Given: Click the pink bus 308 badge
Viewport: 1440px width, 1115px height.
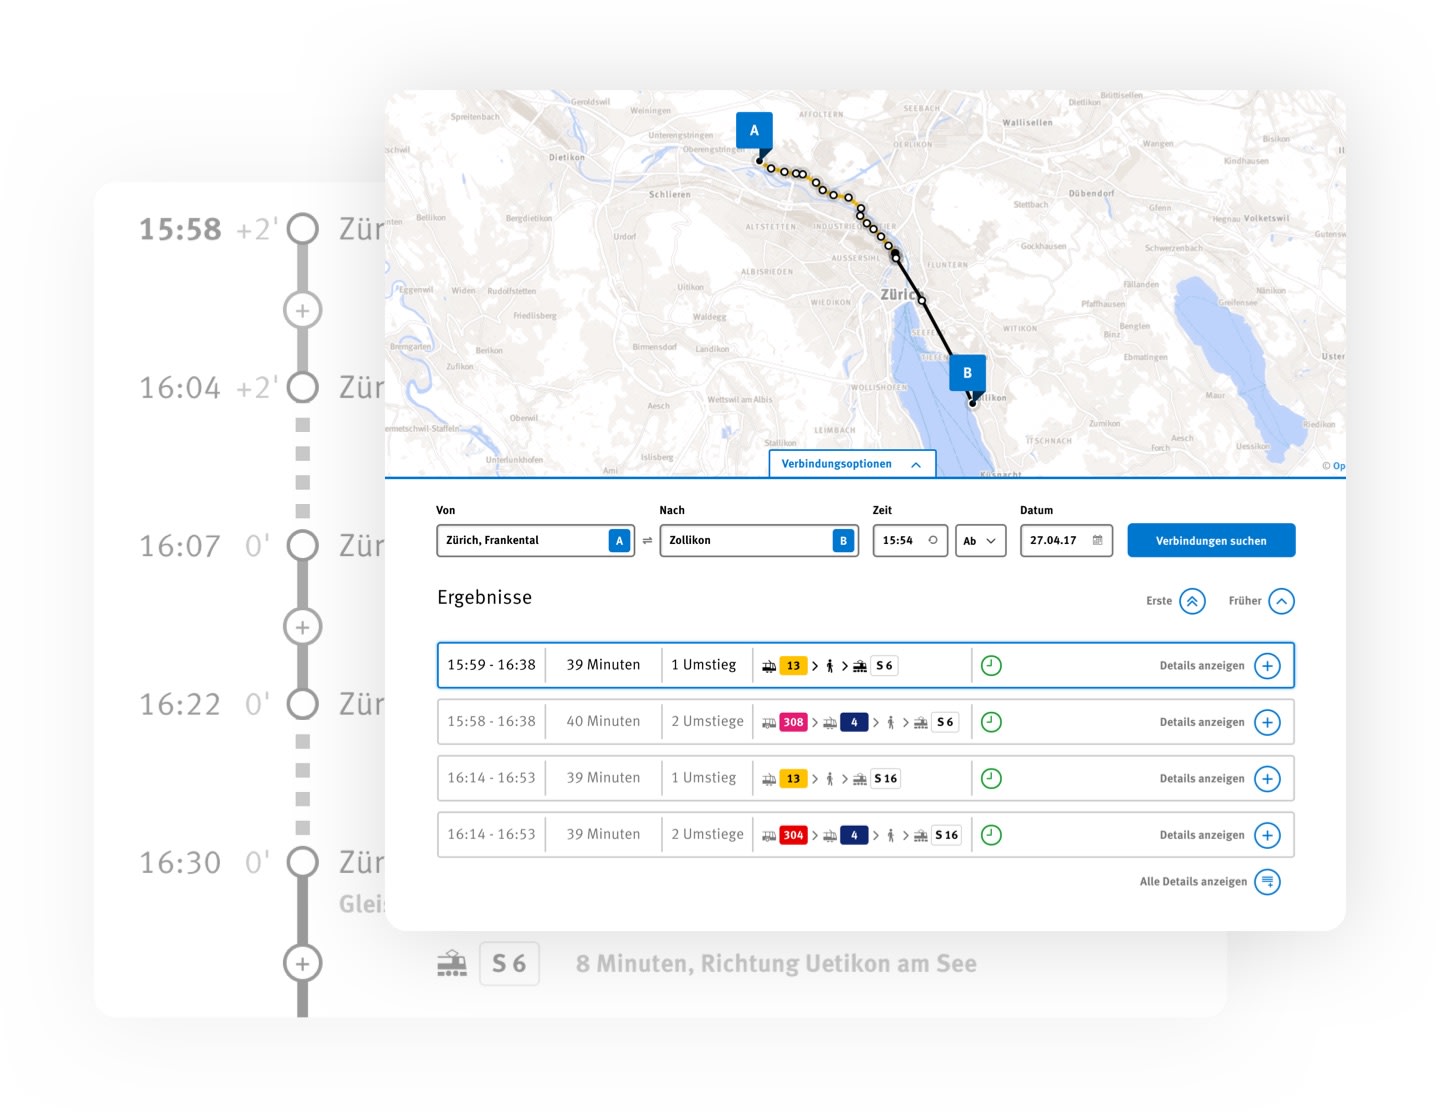Looking at the screenshot, I should [x=792, y=722].
